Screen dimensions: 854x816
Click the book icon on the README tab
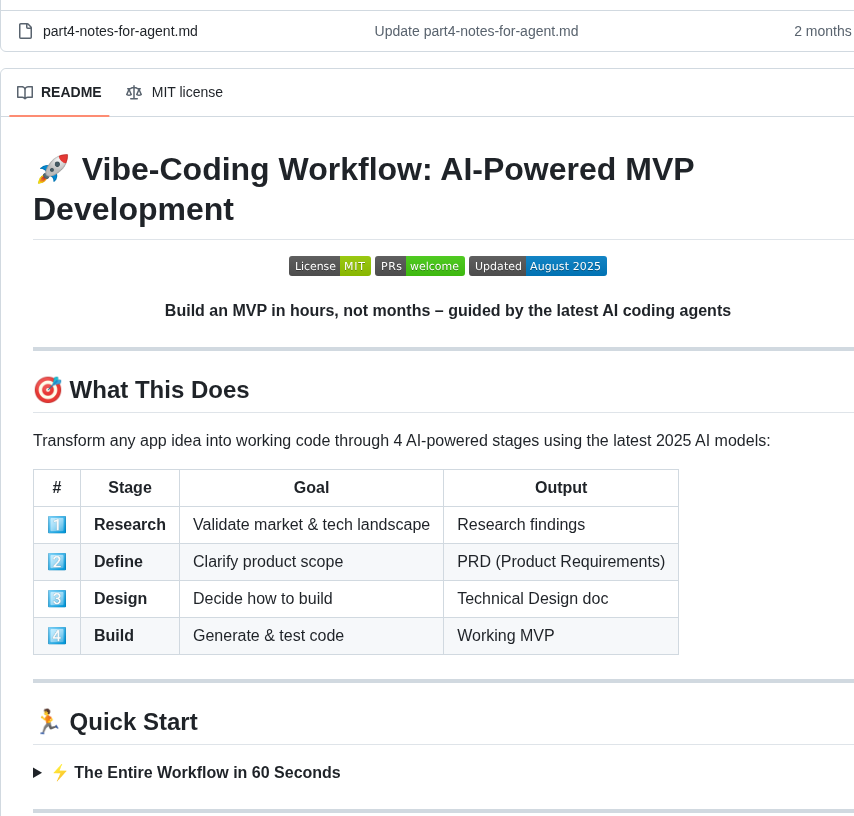pyautogui.click(x=25, y=92)
